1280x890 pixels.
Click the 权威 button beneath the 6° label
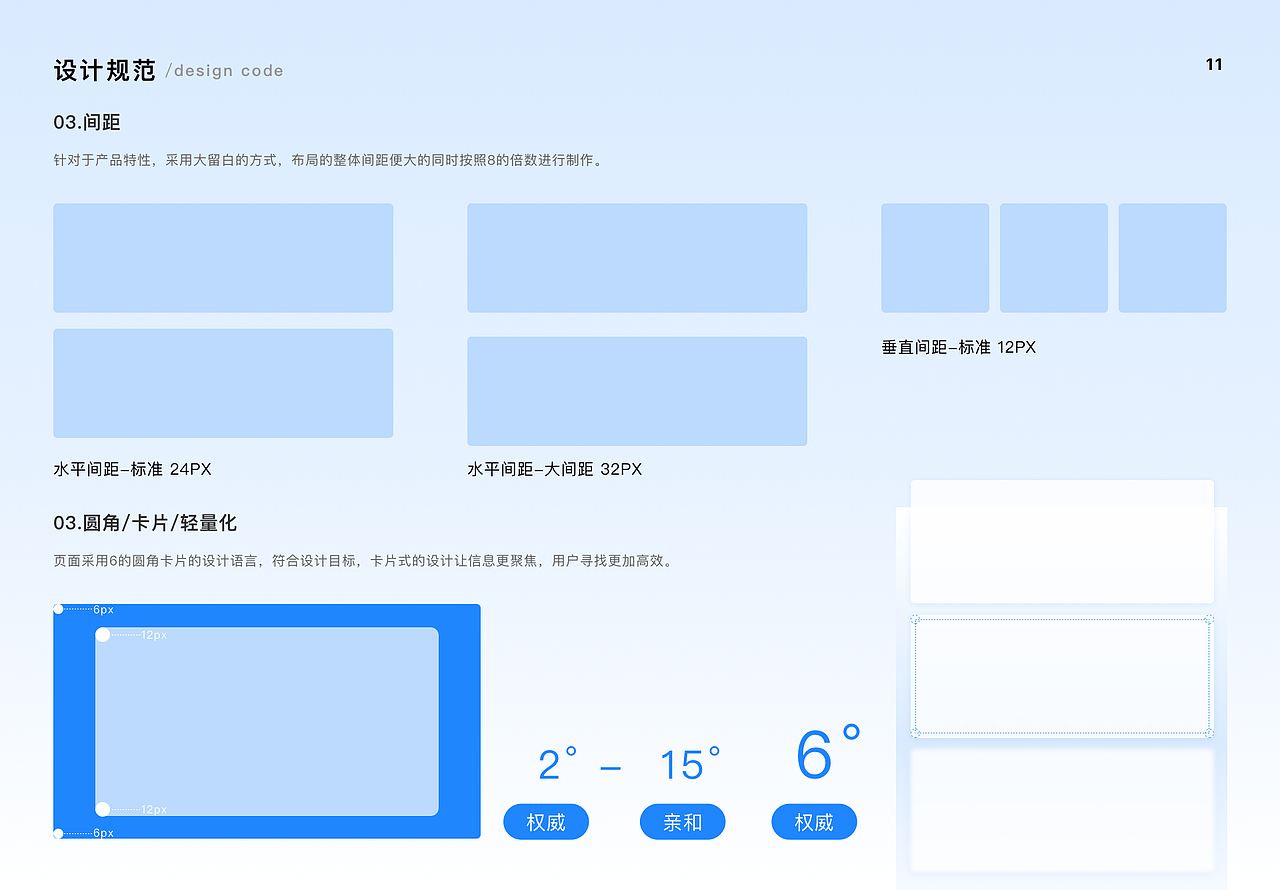tap(813, 821)
